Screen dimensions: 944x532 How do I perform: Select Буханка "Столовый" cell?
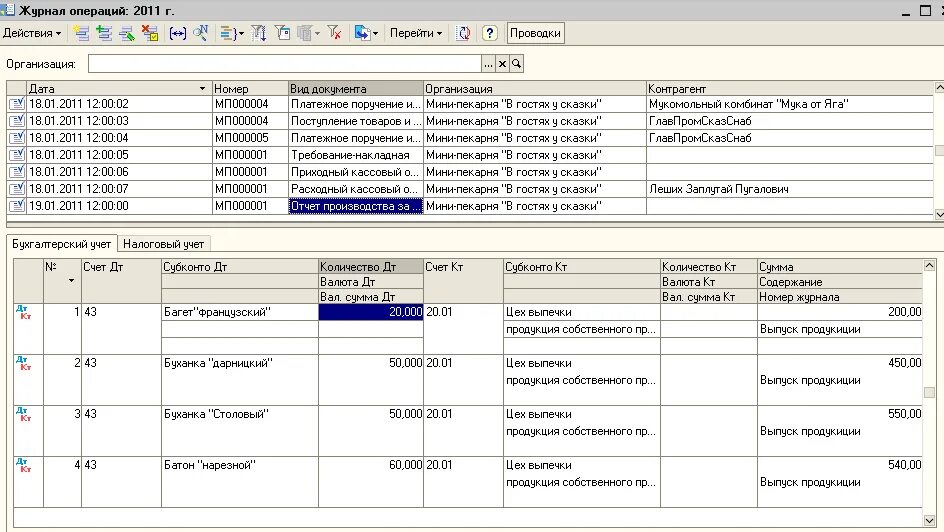tap(240, 414)
